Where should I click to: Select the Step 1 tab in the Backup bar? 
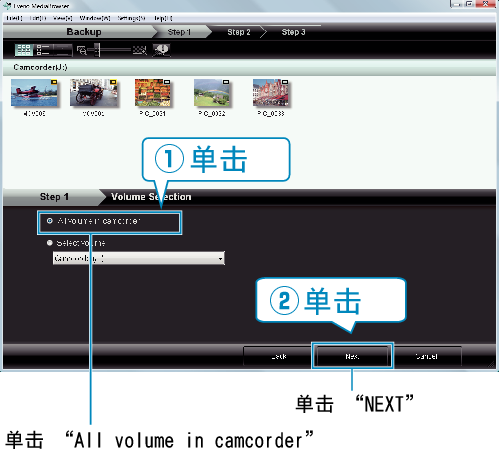tap(179, 32)
